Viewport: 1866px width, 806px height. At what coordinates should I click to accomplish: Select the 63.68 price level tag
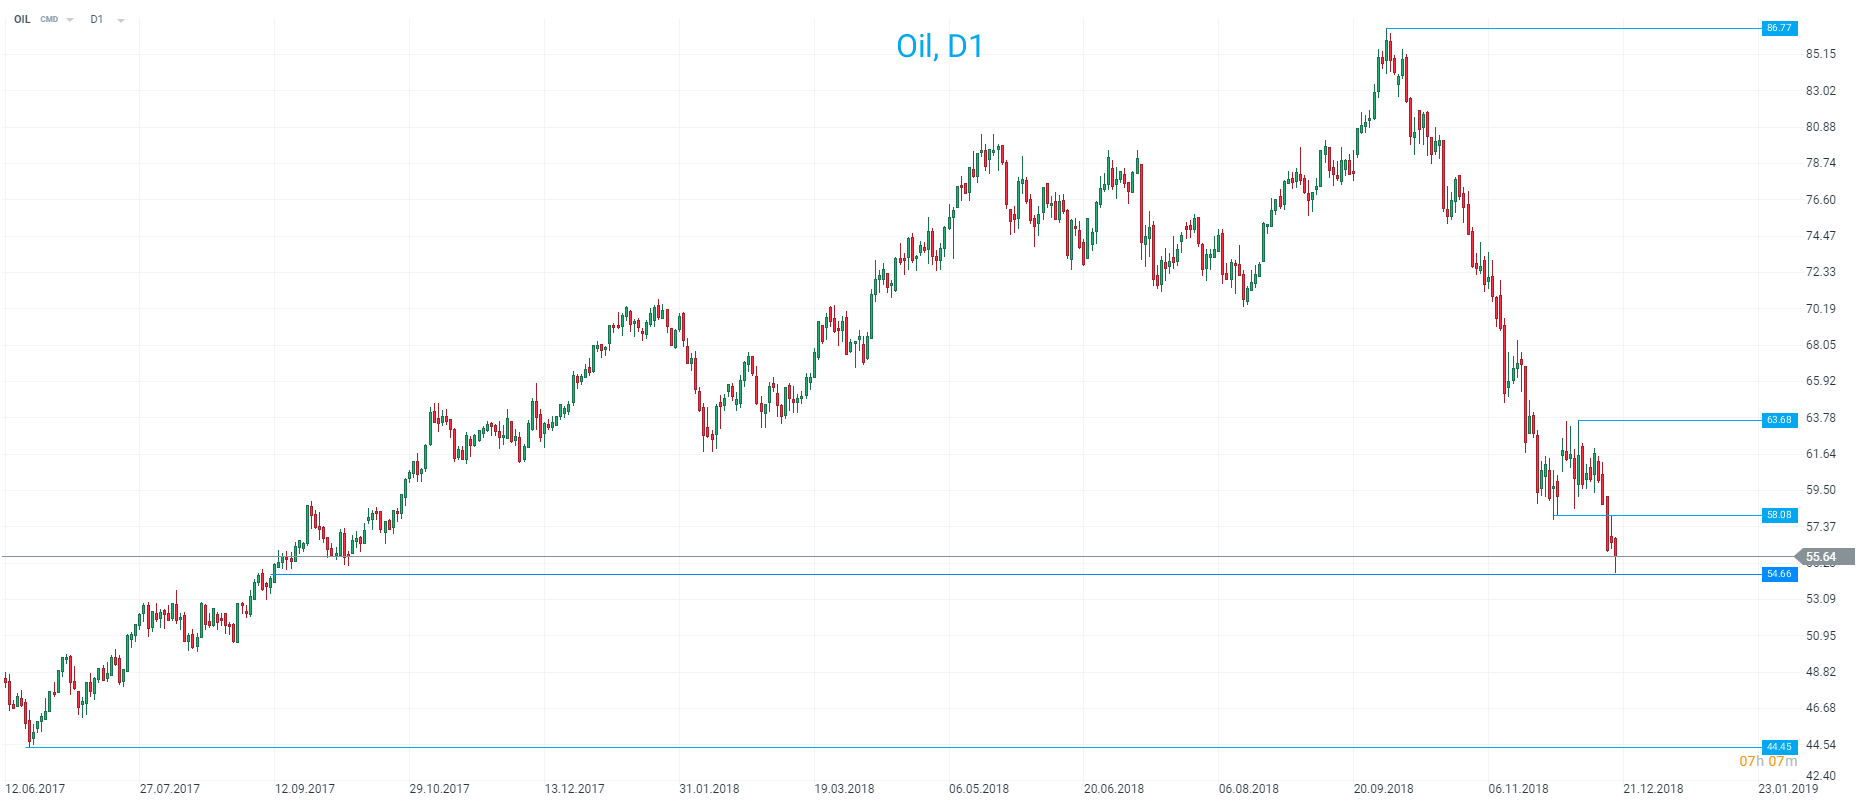[1779, 420]
